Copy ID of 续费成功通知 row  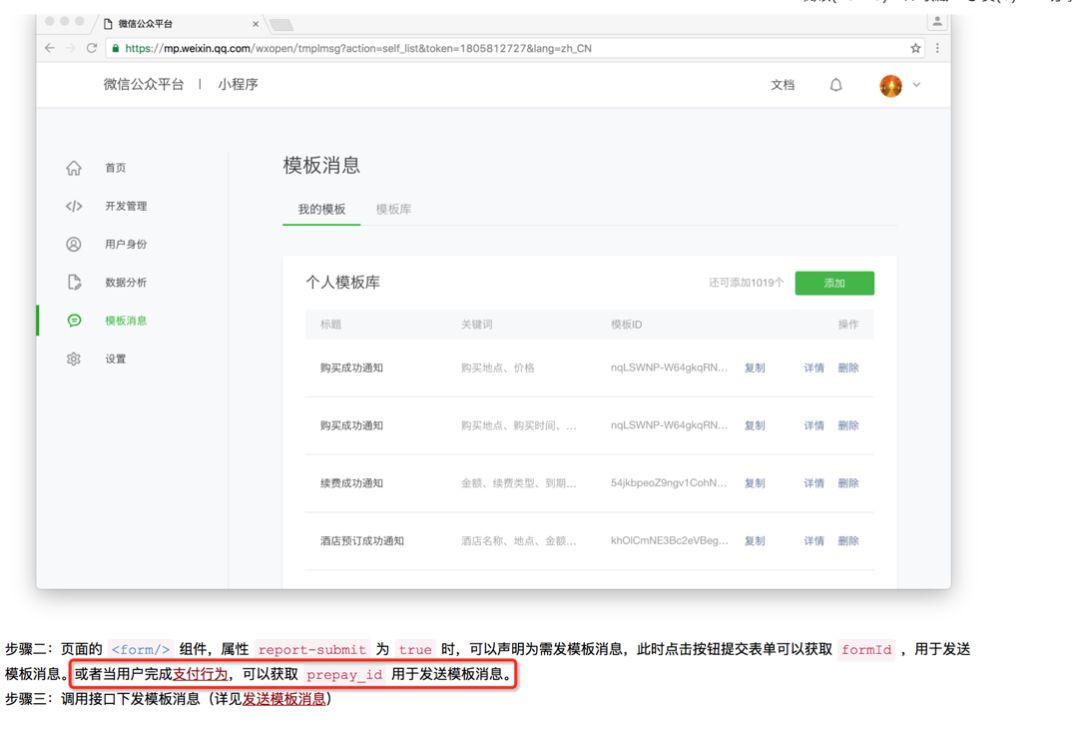pyautogui.click(x=755, y=483)
